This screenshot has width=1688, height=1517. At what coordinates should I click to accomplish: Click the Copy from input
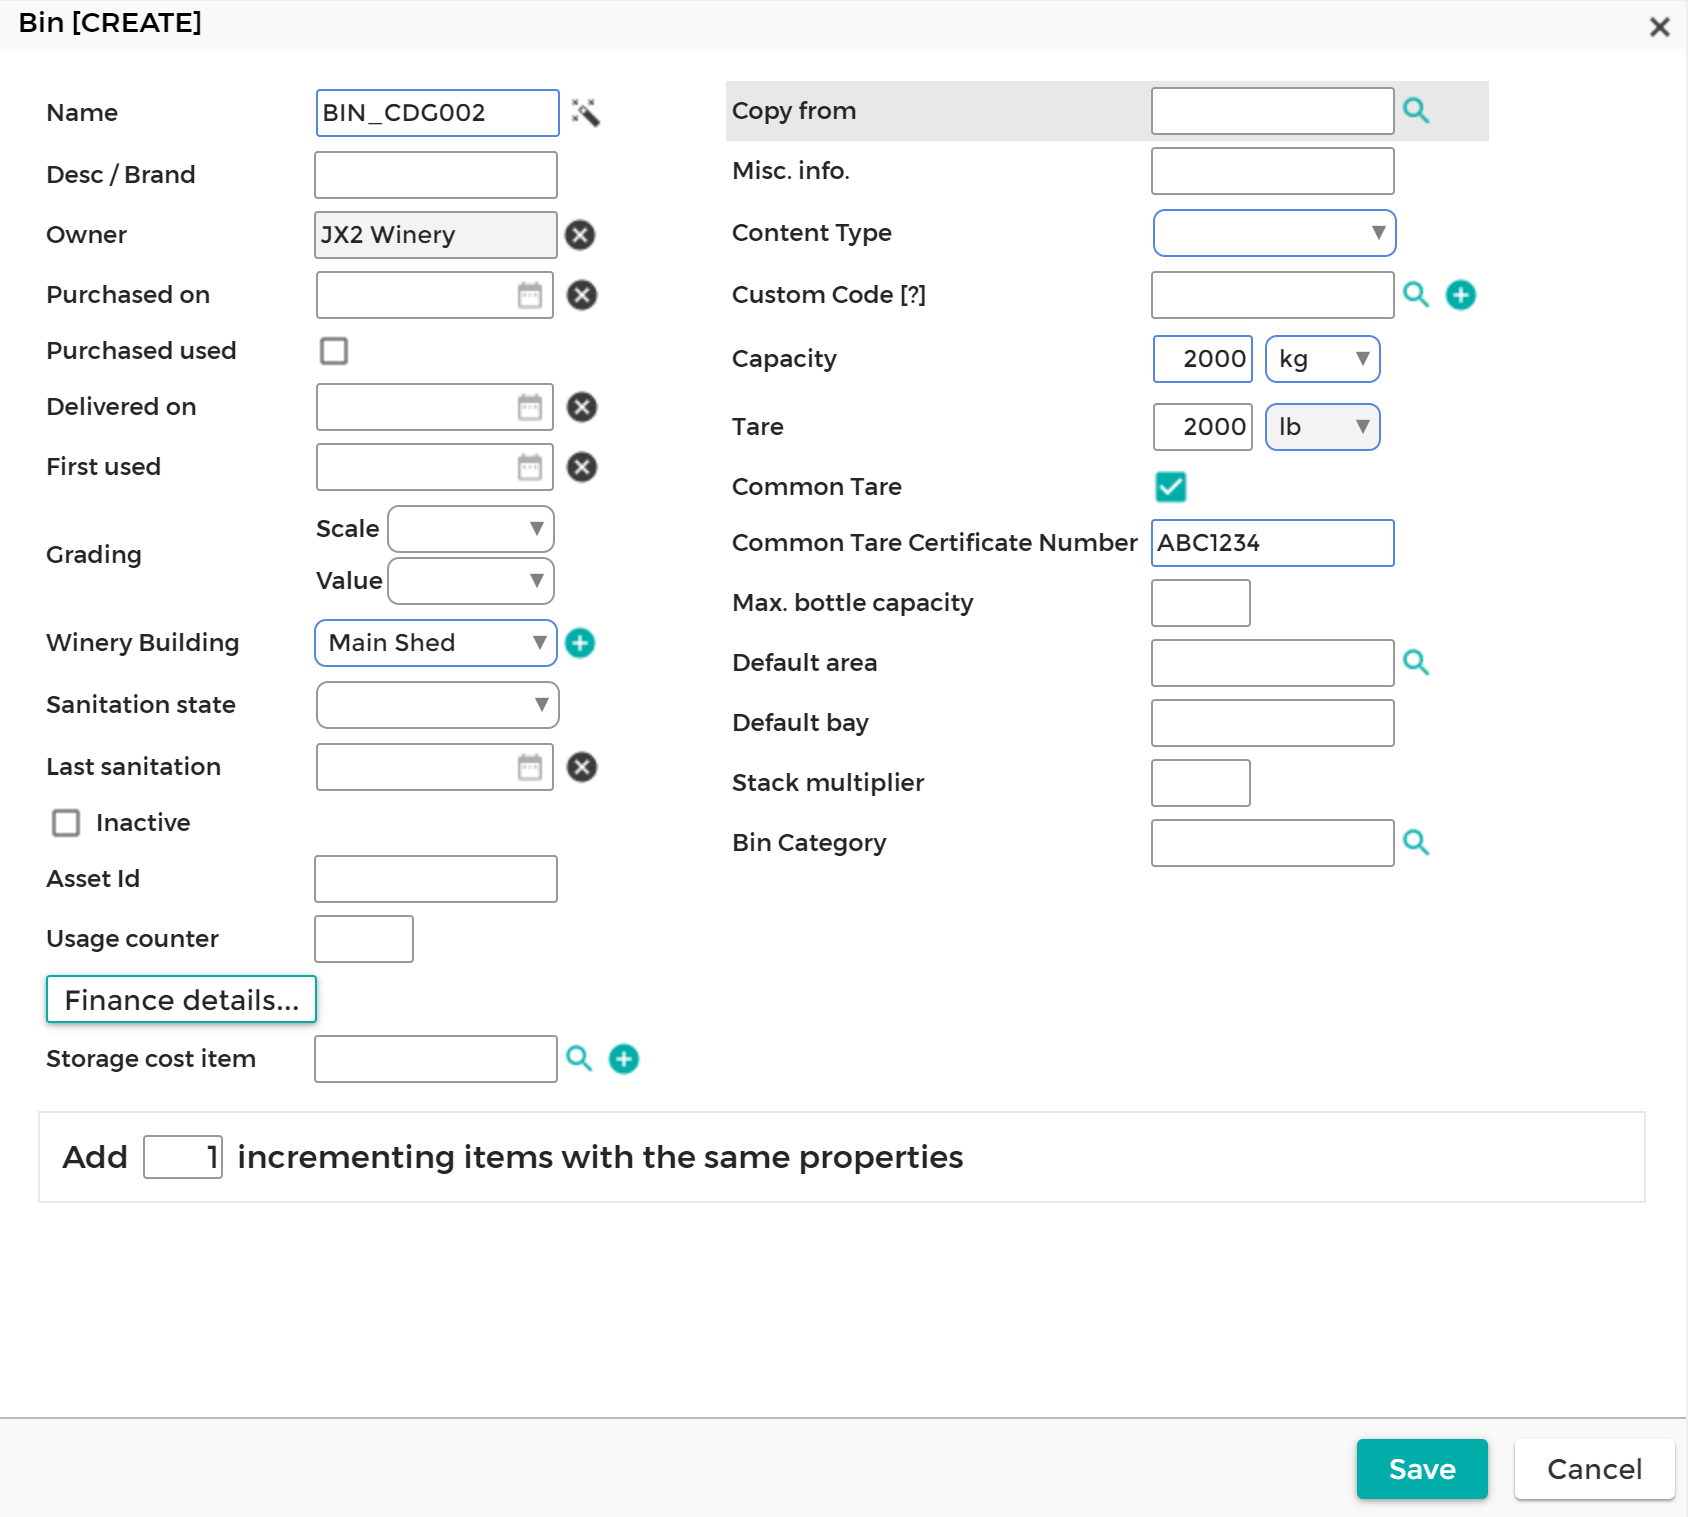(x=1273, y=111)
